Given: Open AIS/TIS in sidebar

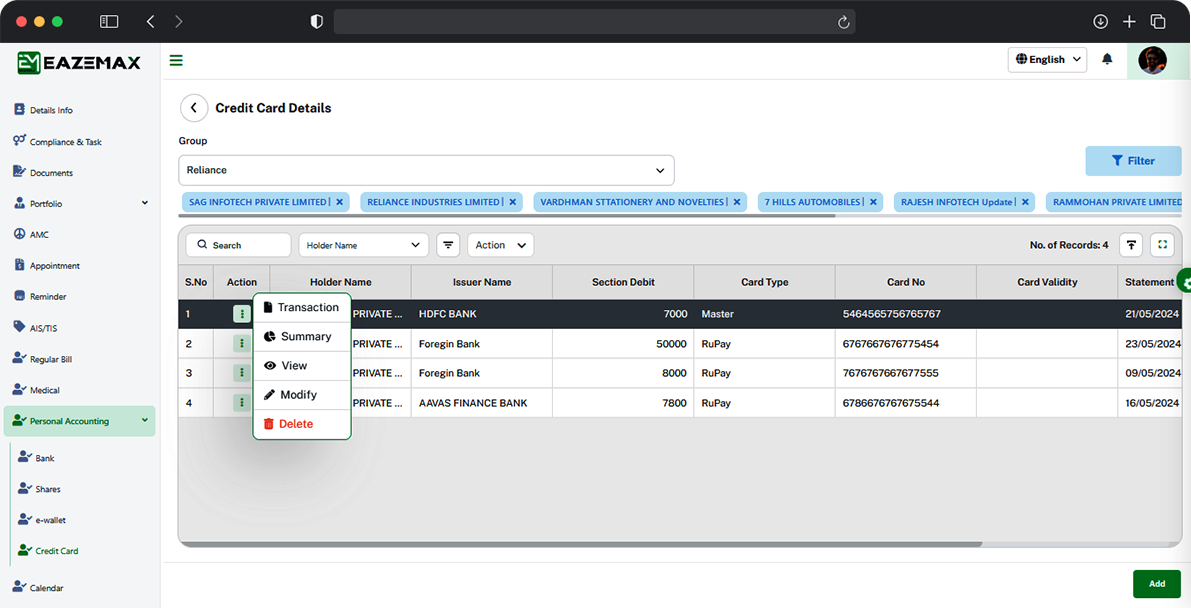Looking at the screenshot, I should [x=36, y=328].
